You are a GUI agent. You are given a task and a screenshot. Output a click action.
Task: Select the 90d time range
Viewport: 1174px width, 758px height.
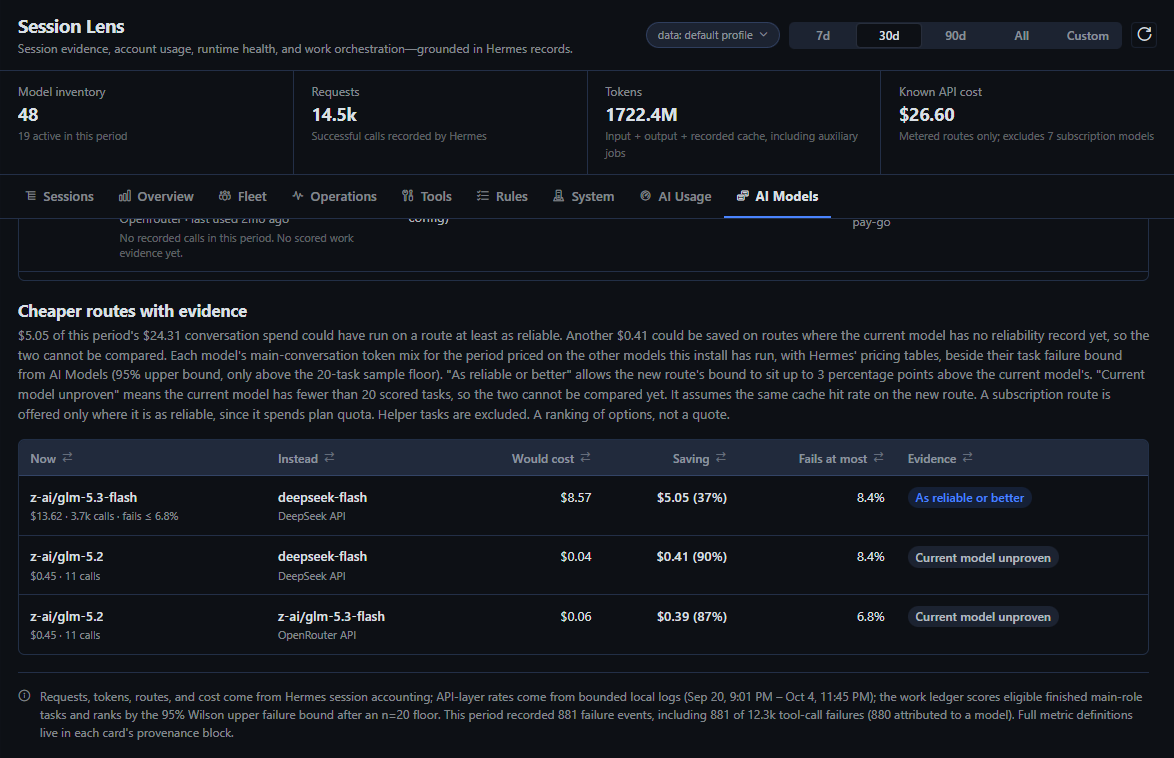coord(955,35)
